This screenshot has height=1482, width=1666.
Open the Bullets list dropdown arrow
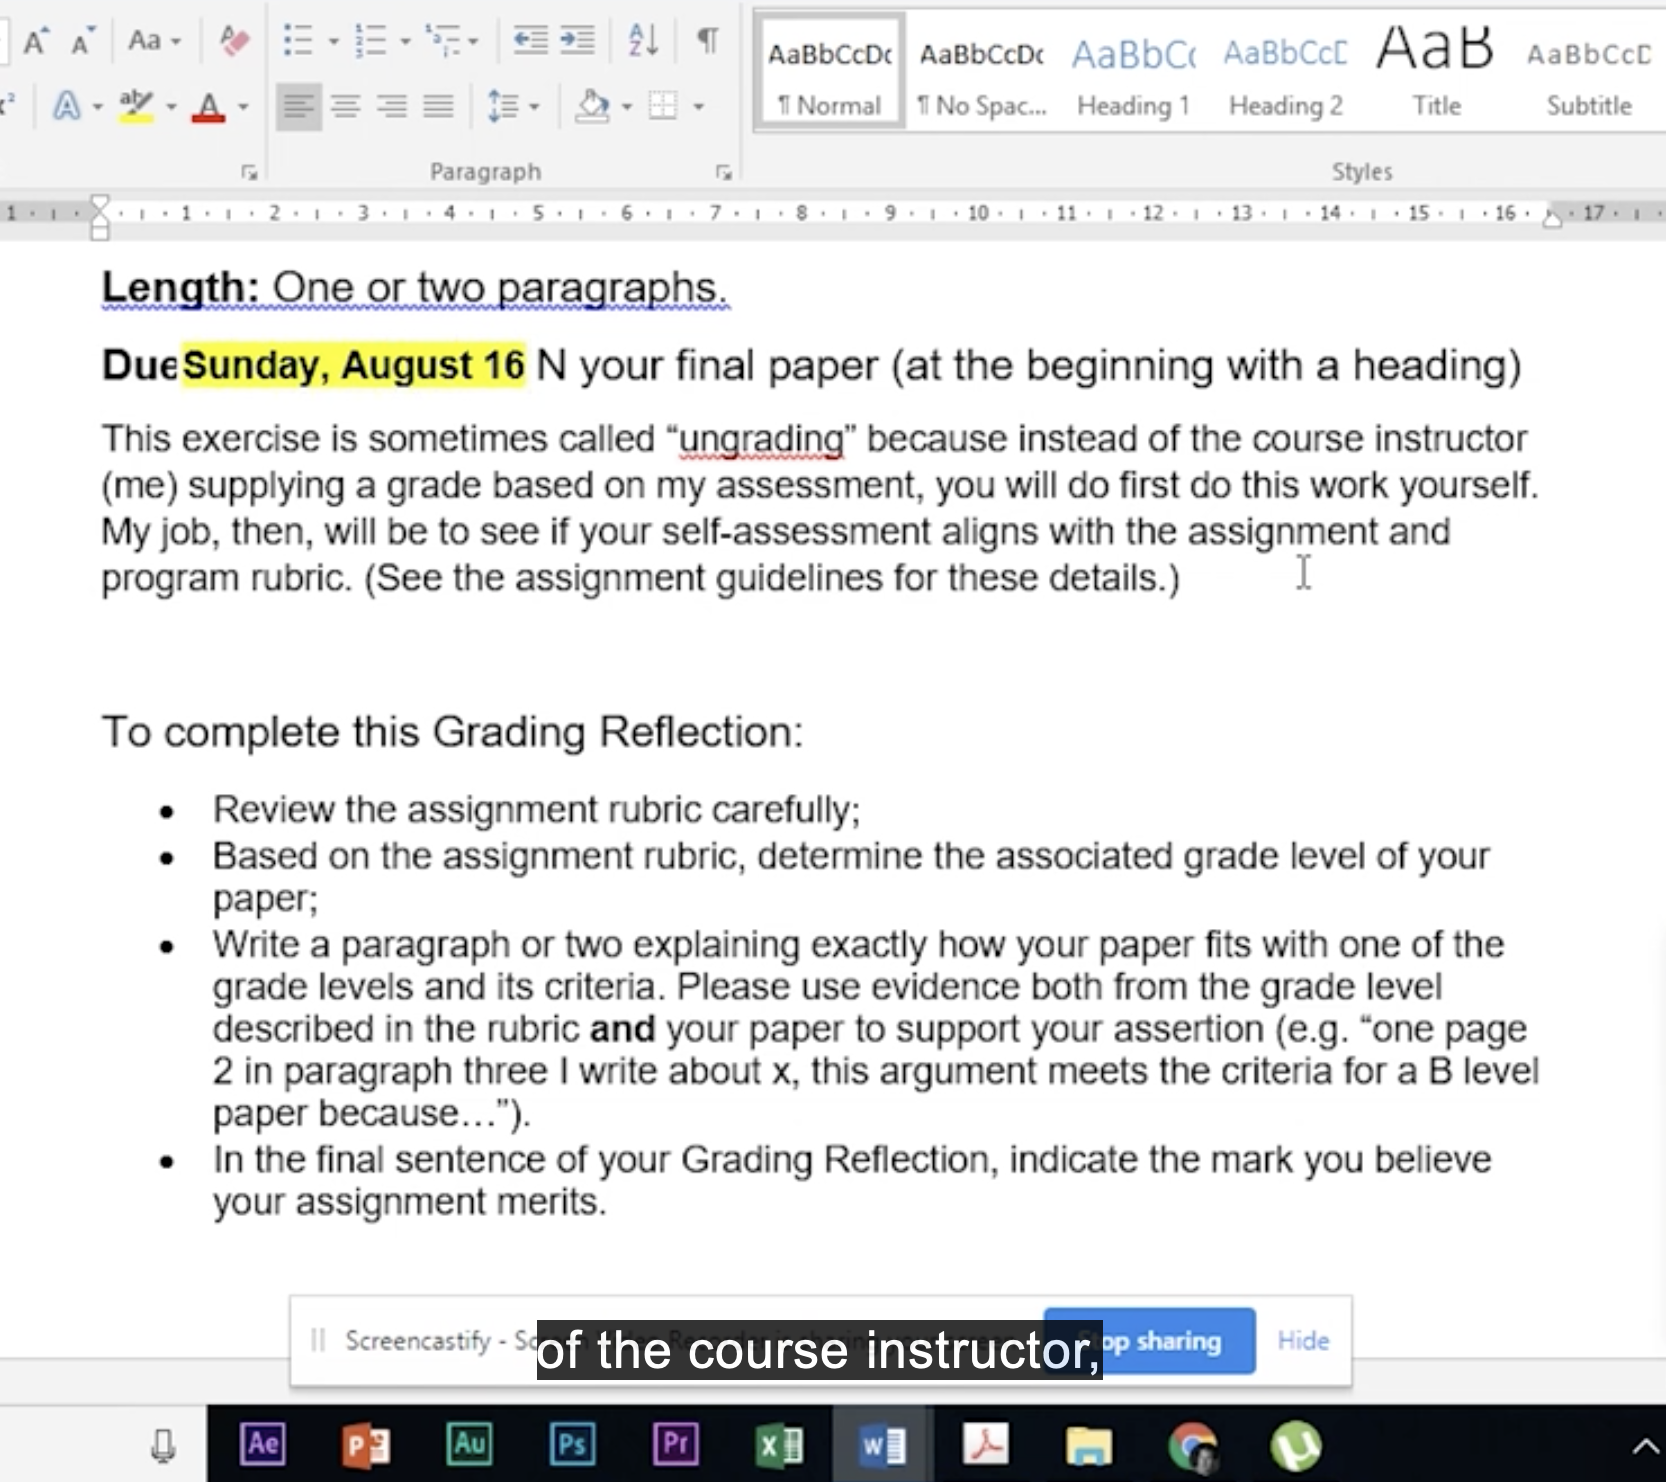[x=334, y=42]
